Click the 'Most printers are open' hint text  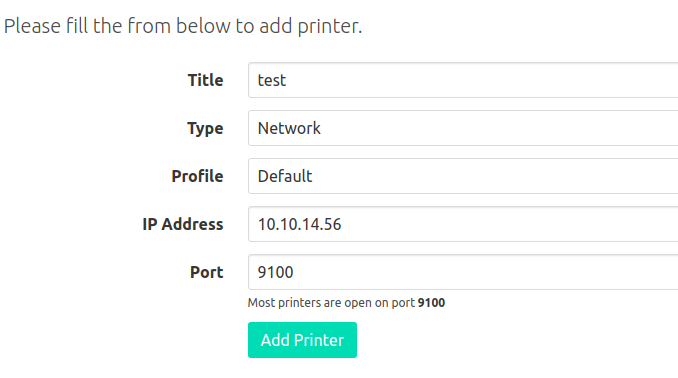[x=346, y=303]
